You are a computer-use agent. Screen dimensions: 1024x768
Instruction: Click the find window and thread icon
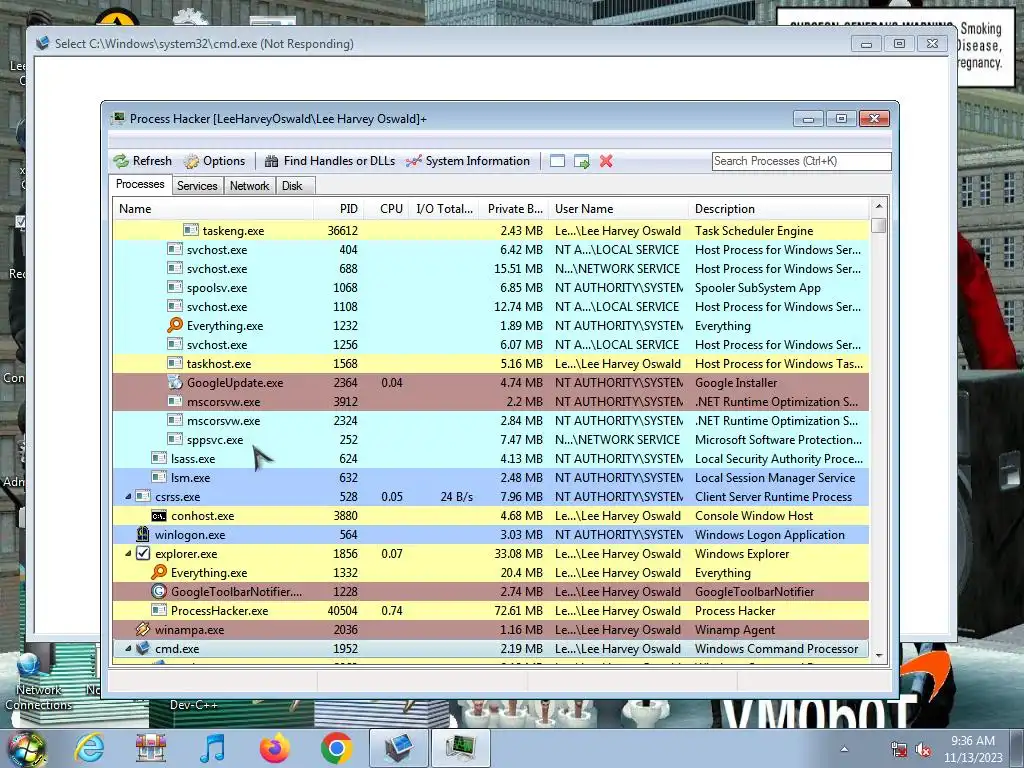[x=581, y=161]
